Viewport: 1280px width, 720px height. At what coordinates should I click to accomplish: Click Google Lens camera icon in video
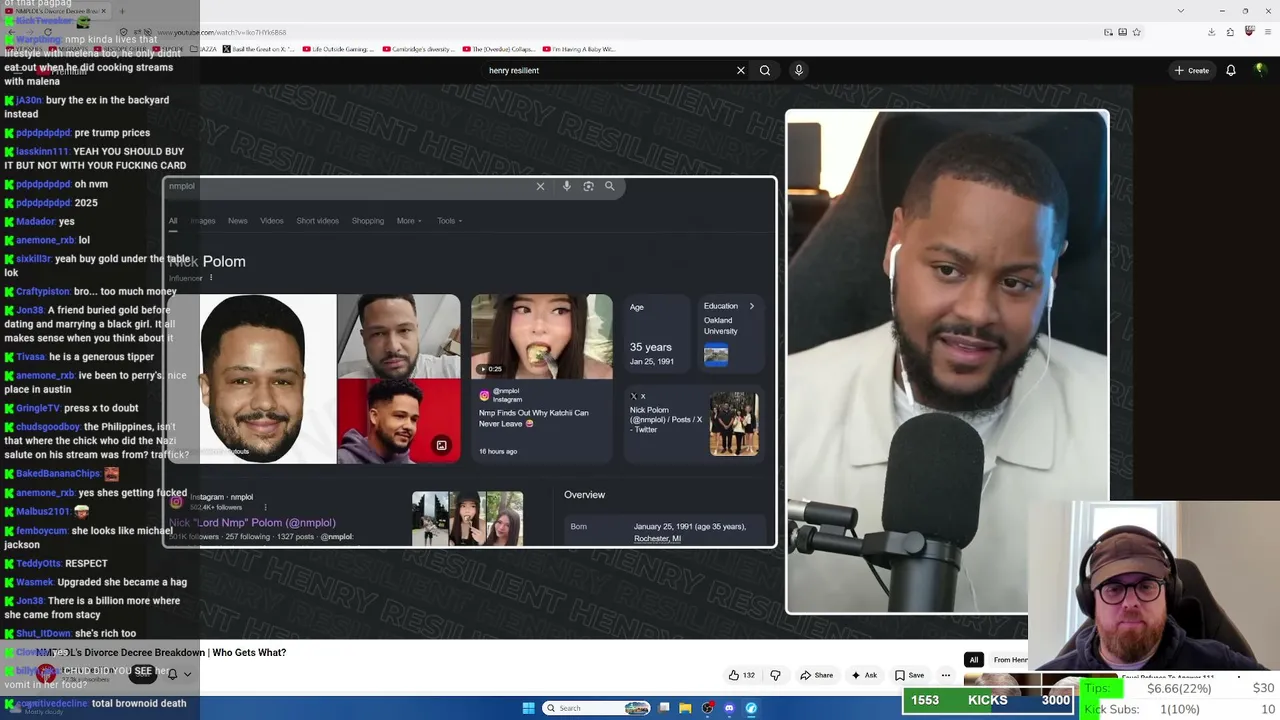(588, 186)
